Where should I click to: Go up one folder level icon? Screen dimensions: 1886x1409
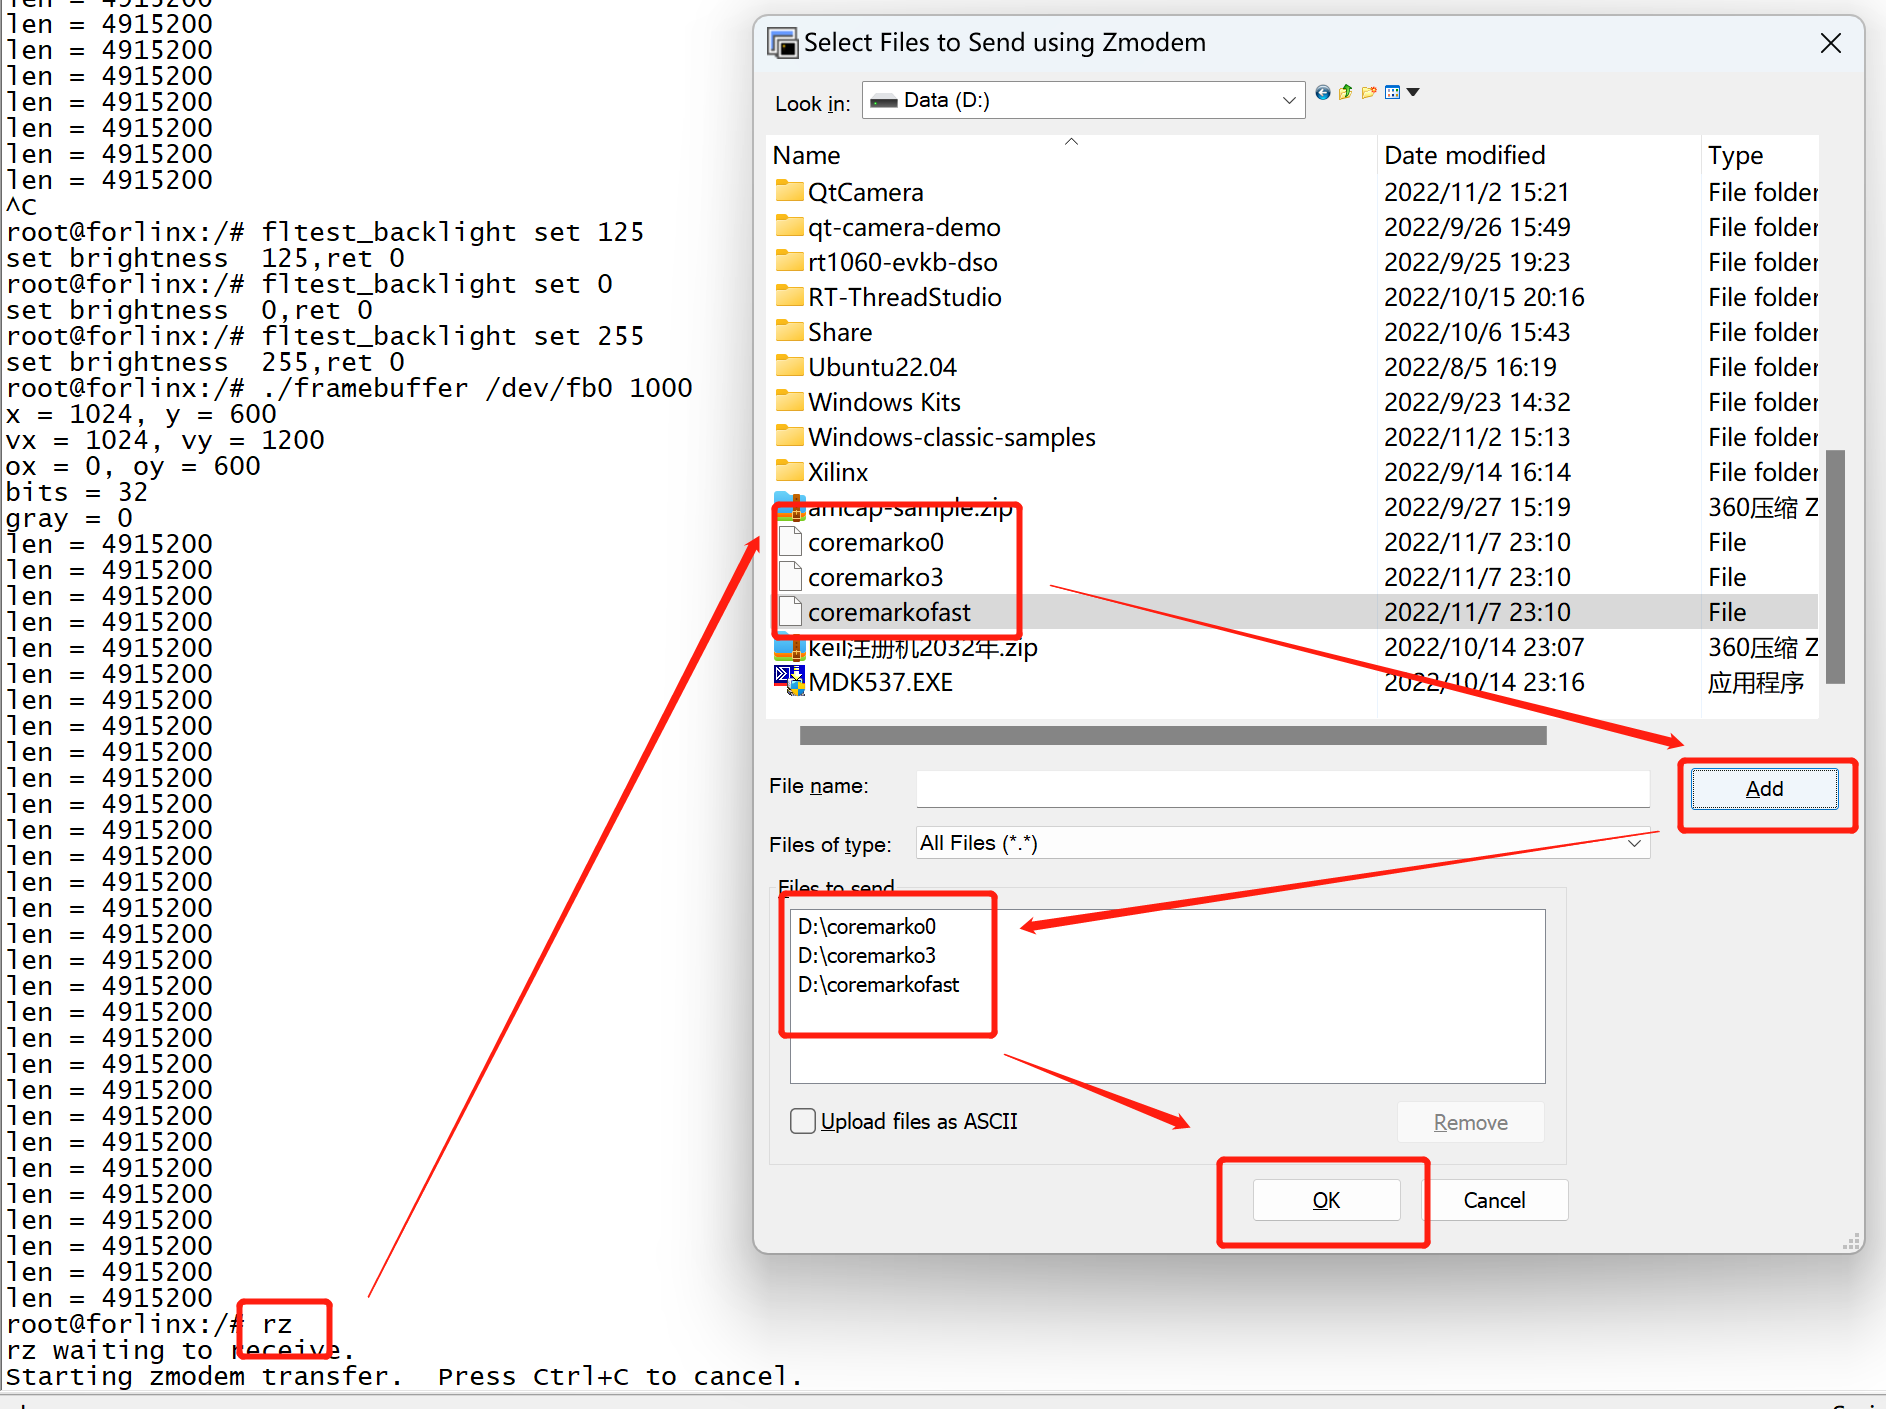(x=1346, y=93)
